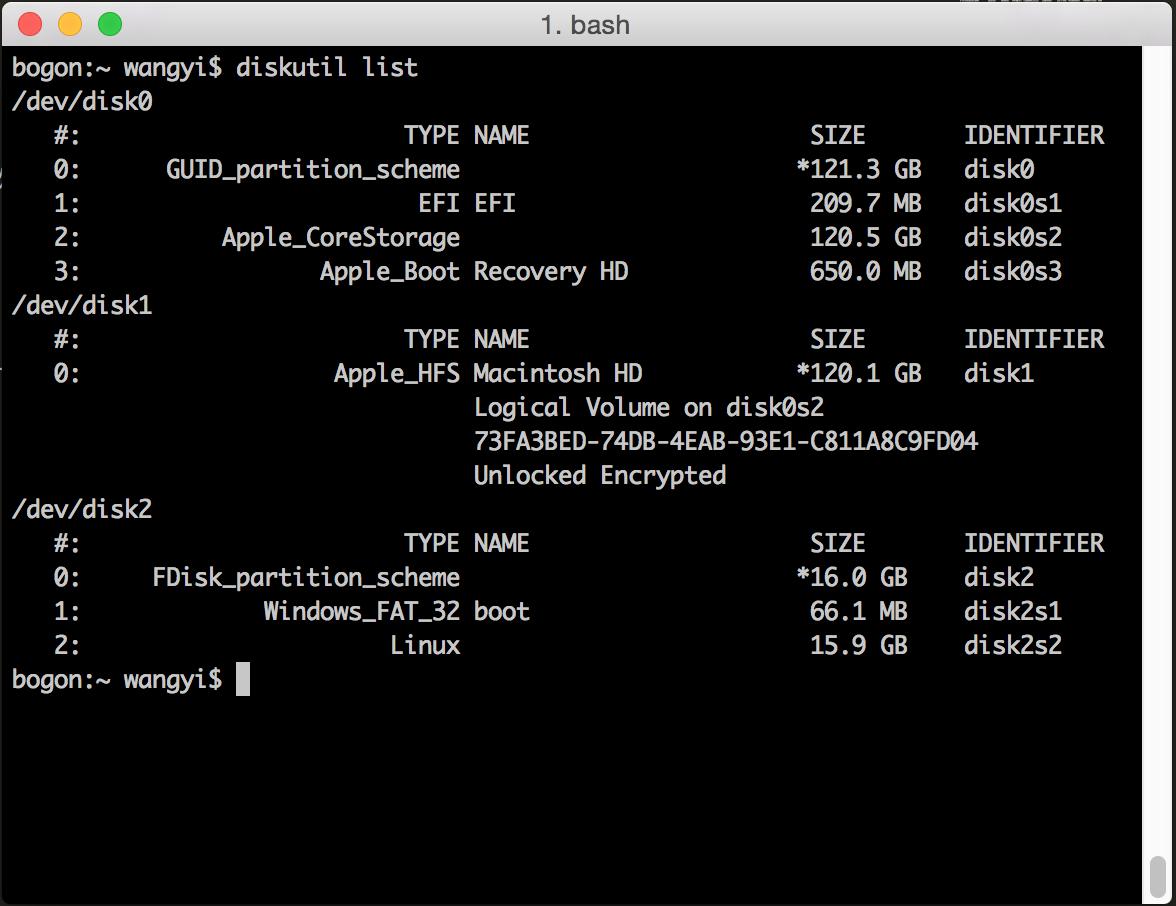Image resolution: width=1176 pixels, height=906 pixels.
Task: Click the red close window button
Action: (30, 24)
